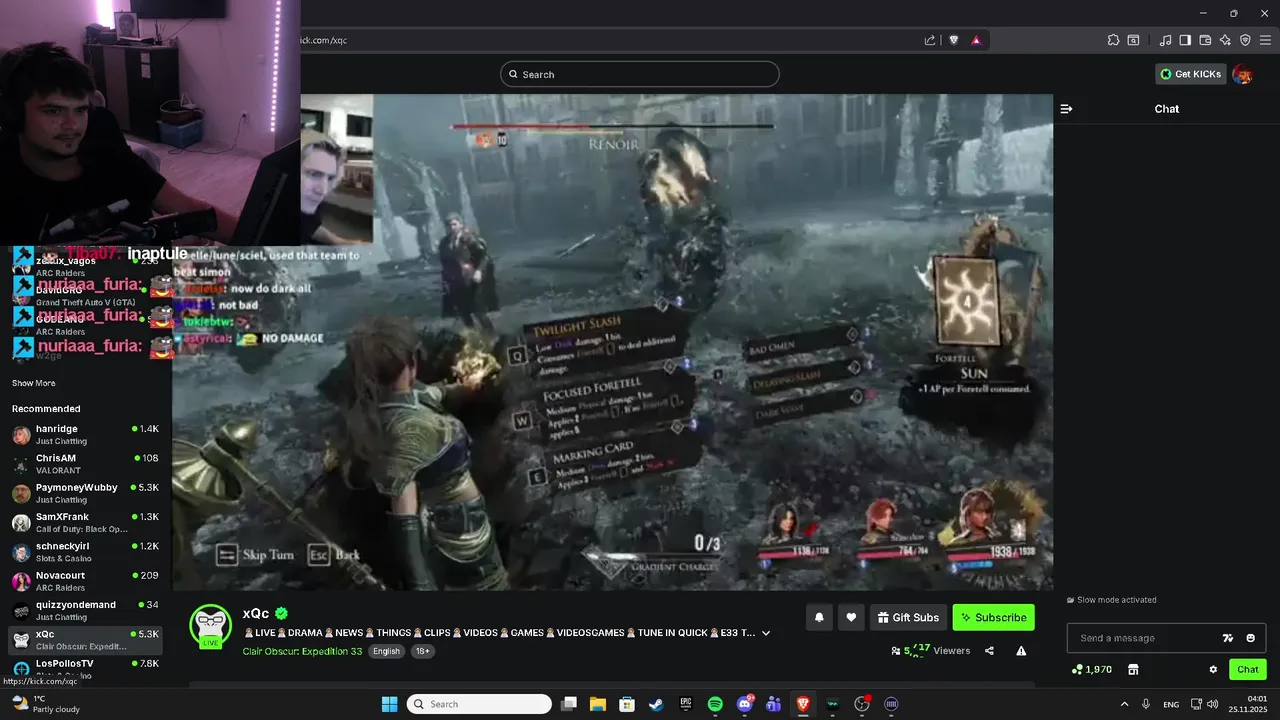Open Steam from taskbar
The width and height of the screenshot is (1280, 720).
coord(656,704)
